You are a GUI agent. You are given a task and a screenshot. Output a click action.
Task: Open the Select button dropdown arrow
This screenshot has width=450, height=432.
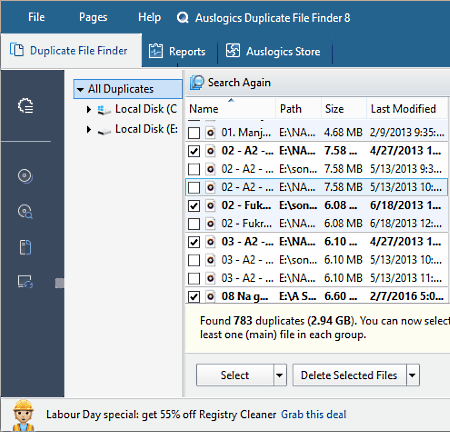coord(280,375)
